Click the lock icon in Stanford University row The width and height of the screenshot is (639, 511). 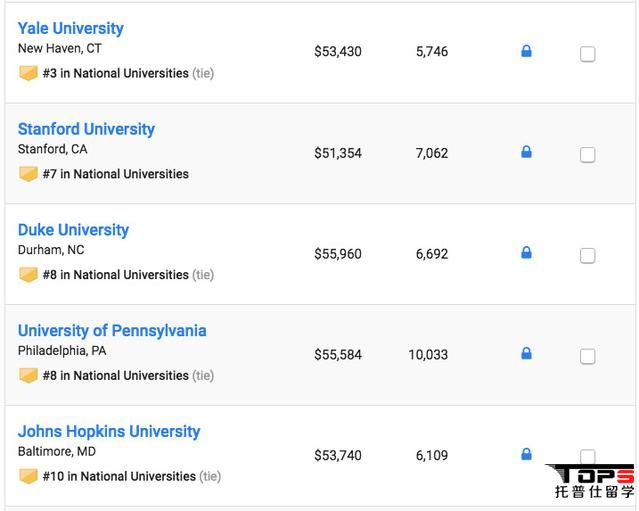click(526, 152)
